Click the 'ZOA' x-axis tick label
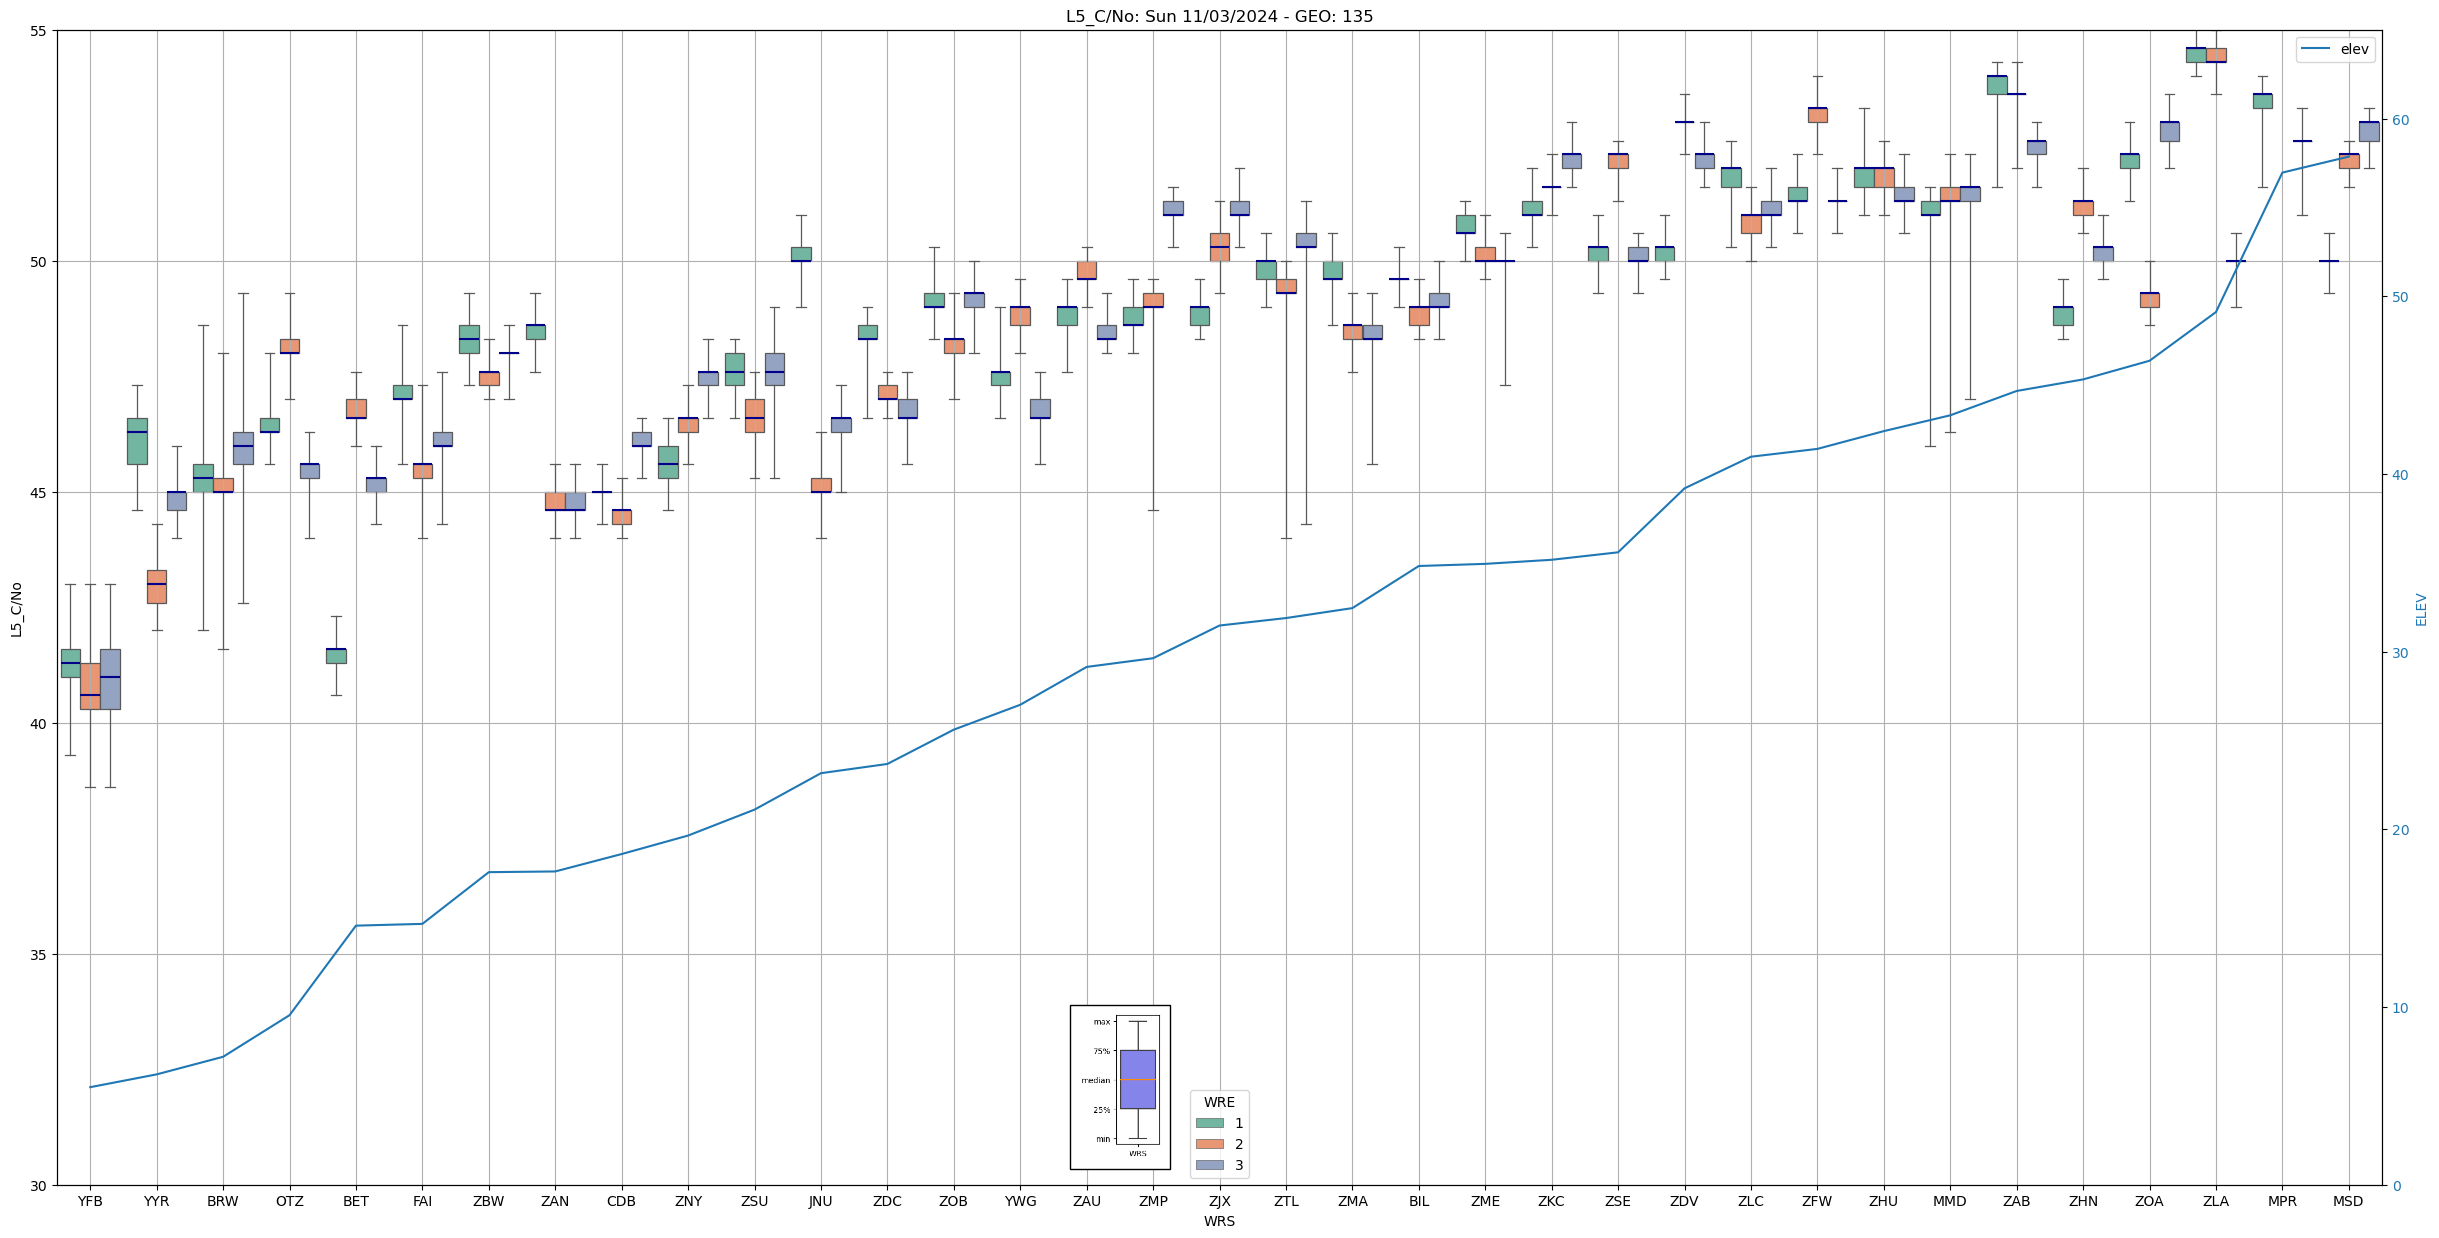The height and width of the screenshot is (1238, 2439). pos(2149,1201)
